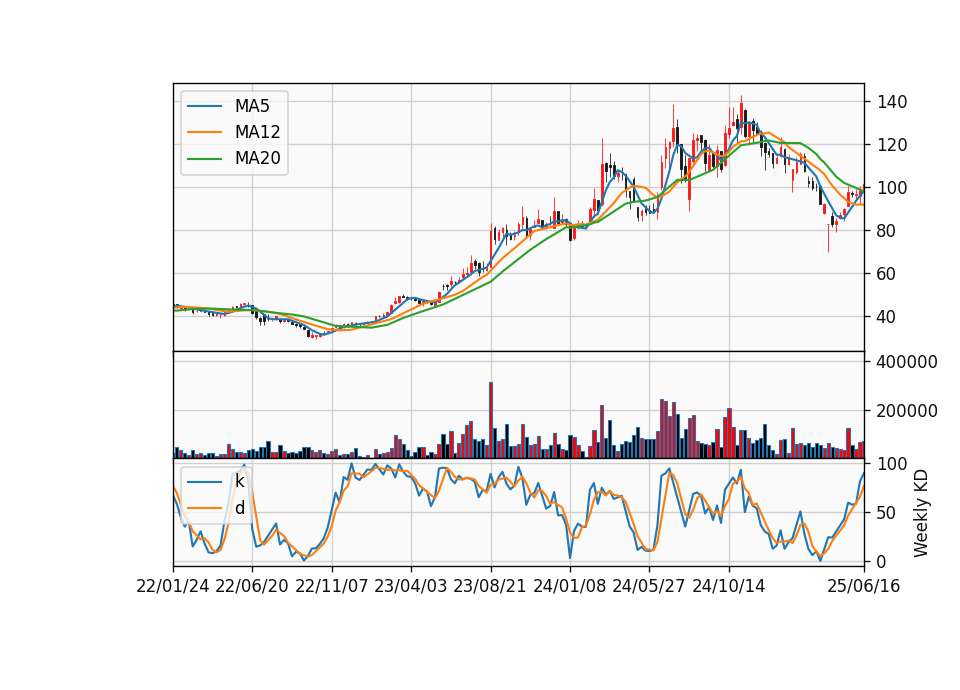Viewport: 960px width, 690px height.
Task: Click the 200000 volume axis label
Action: pyautogui.click(x=907, y=411)
